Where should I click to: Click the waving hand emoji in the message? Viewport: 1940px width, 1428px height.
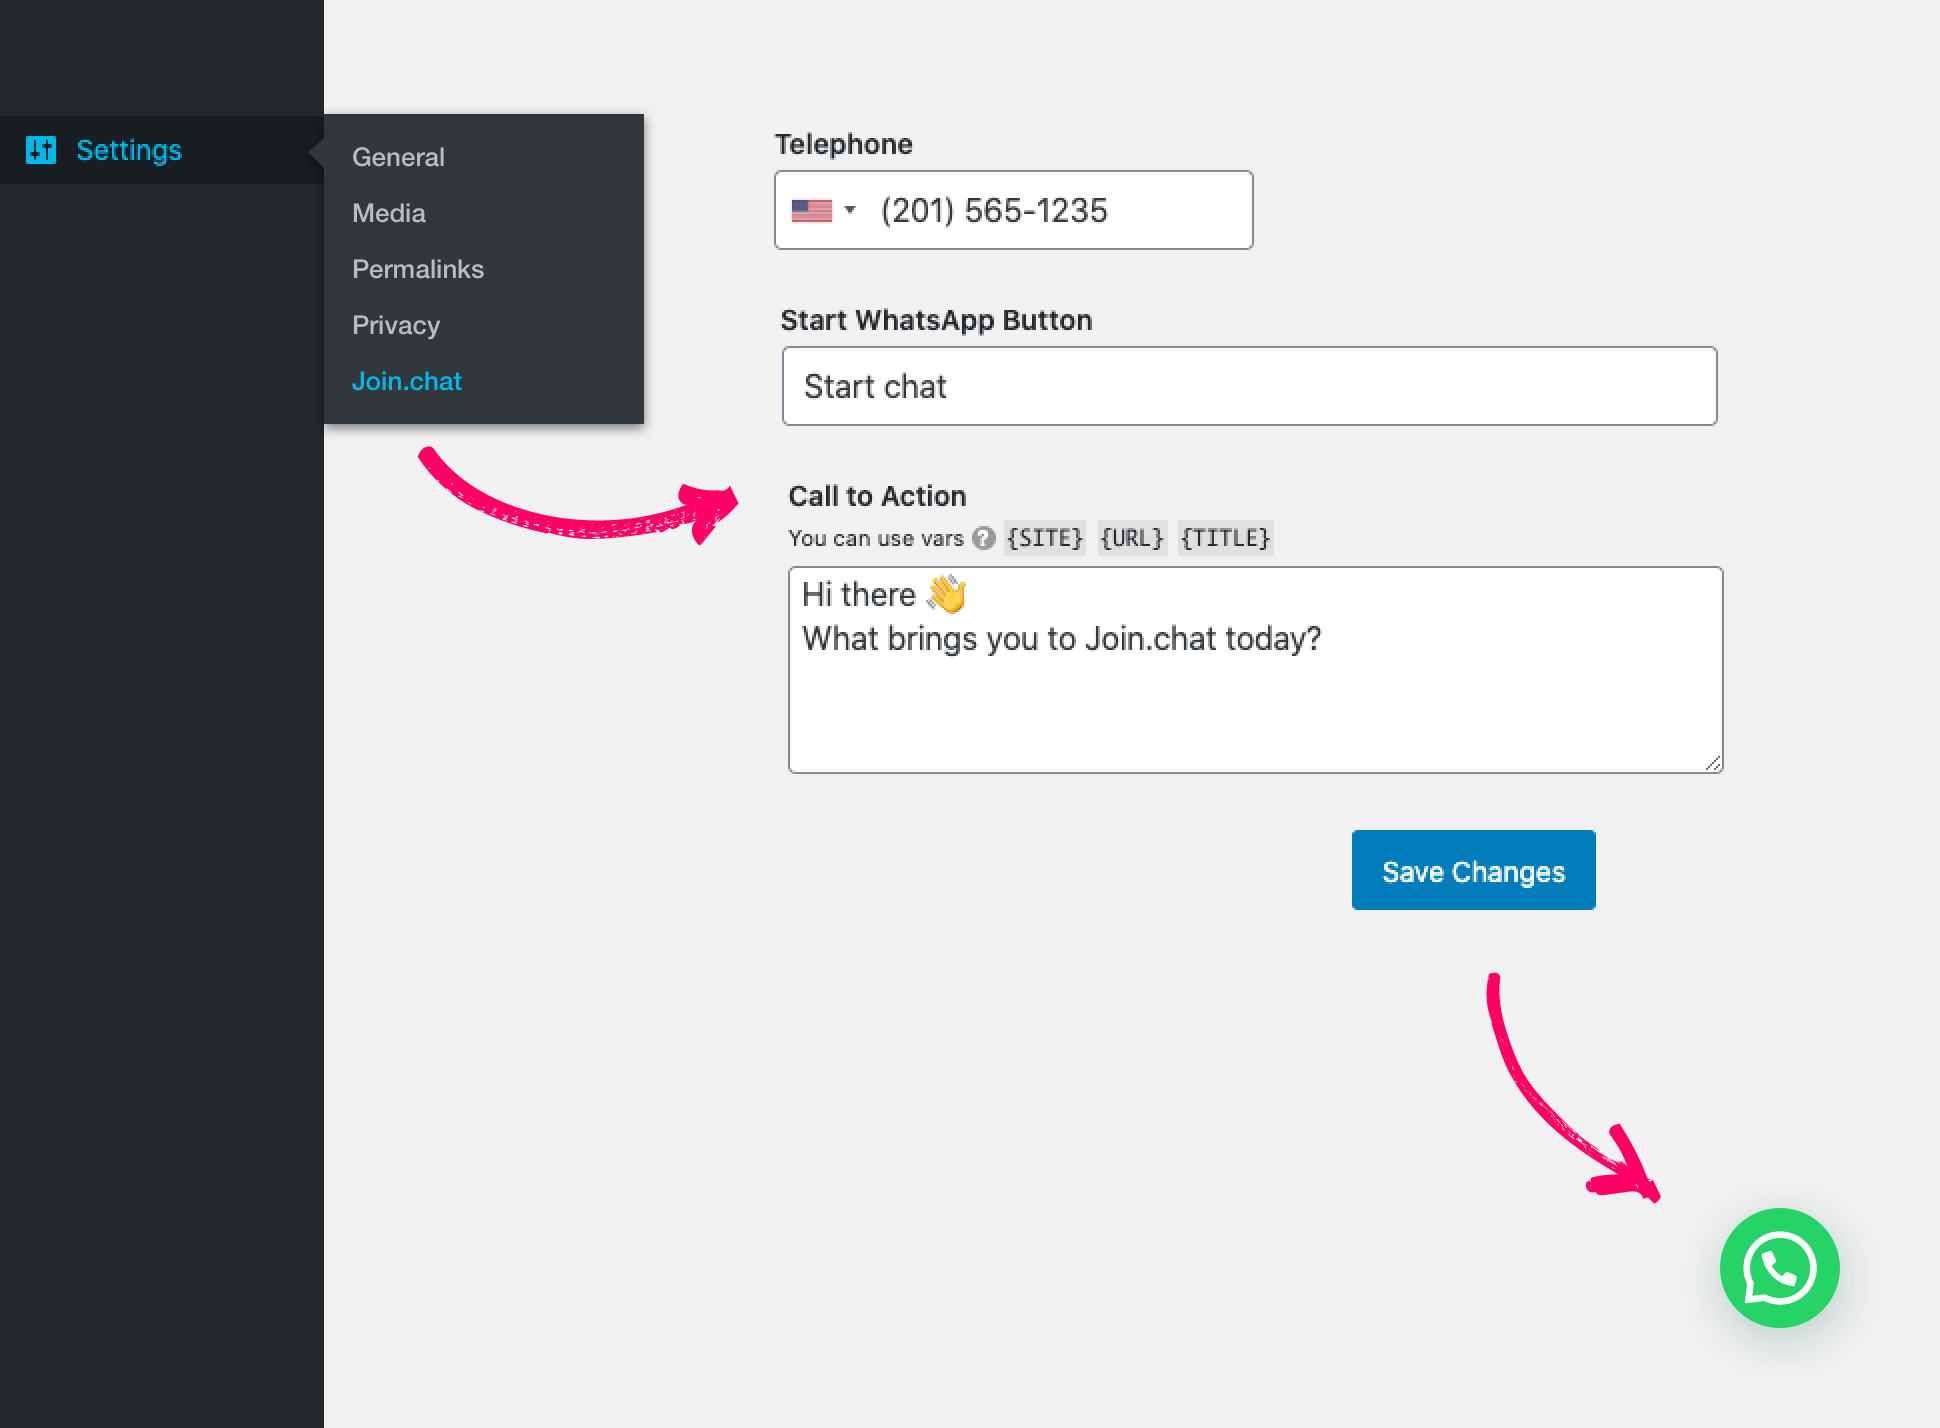(946, 594)
